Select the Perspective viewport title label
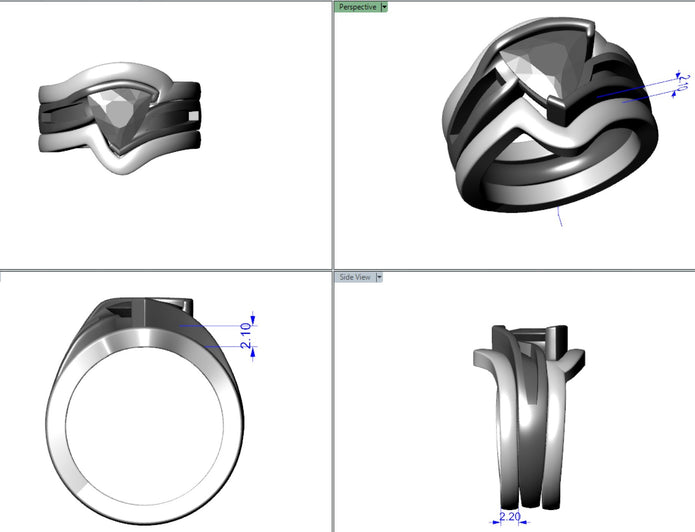 pyautogui.click(x=358, y=7)
